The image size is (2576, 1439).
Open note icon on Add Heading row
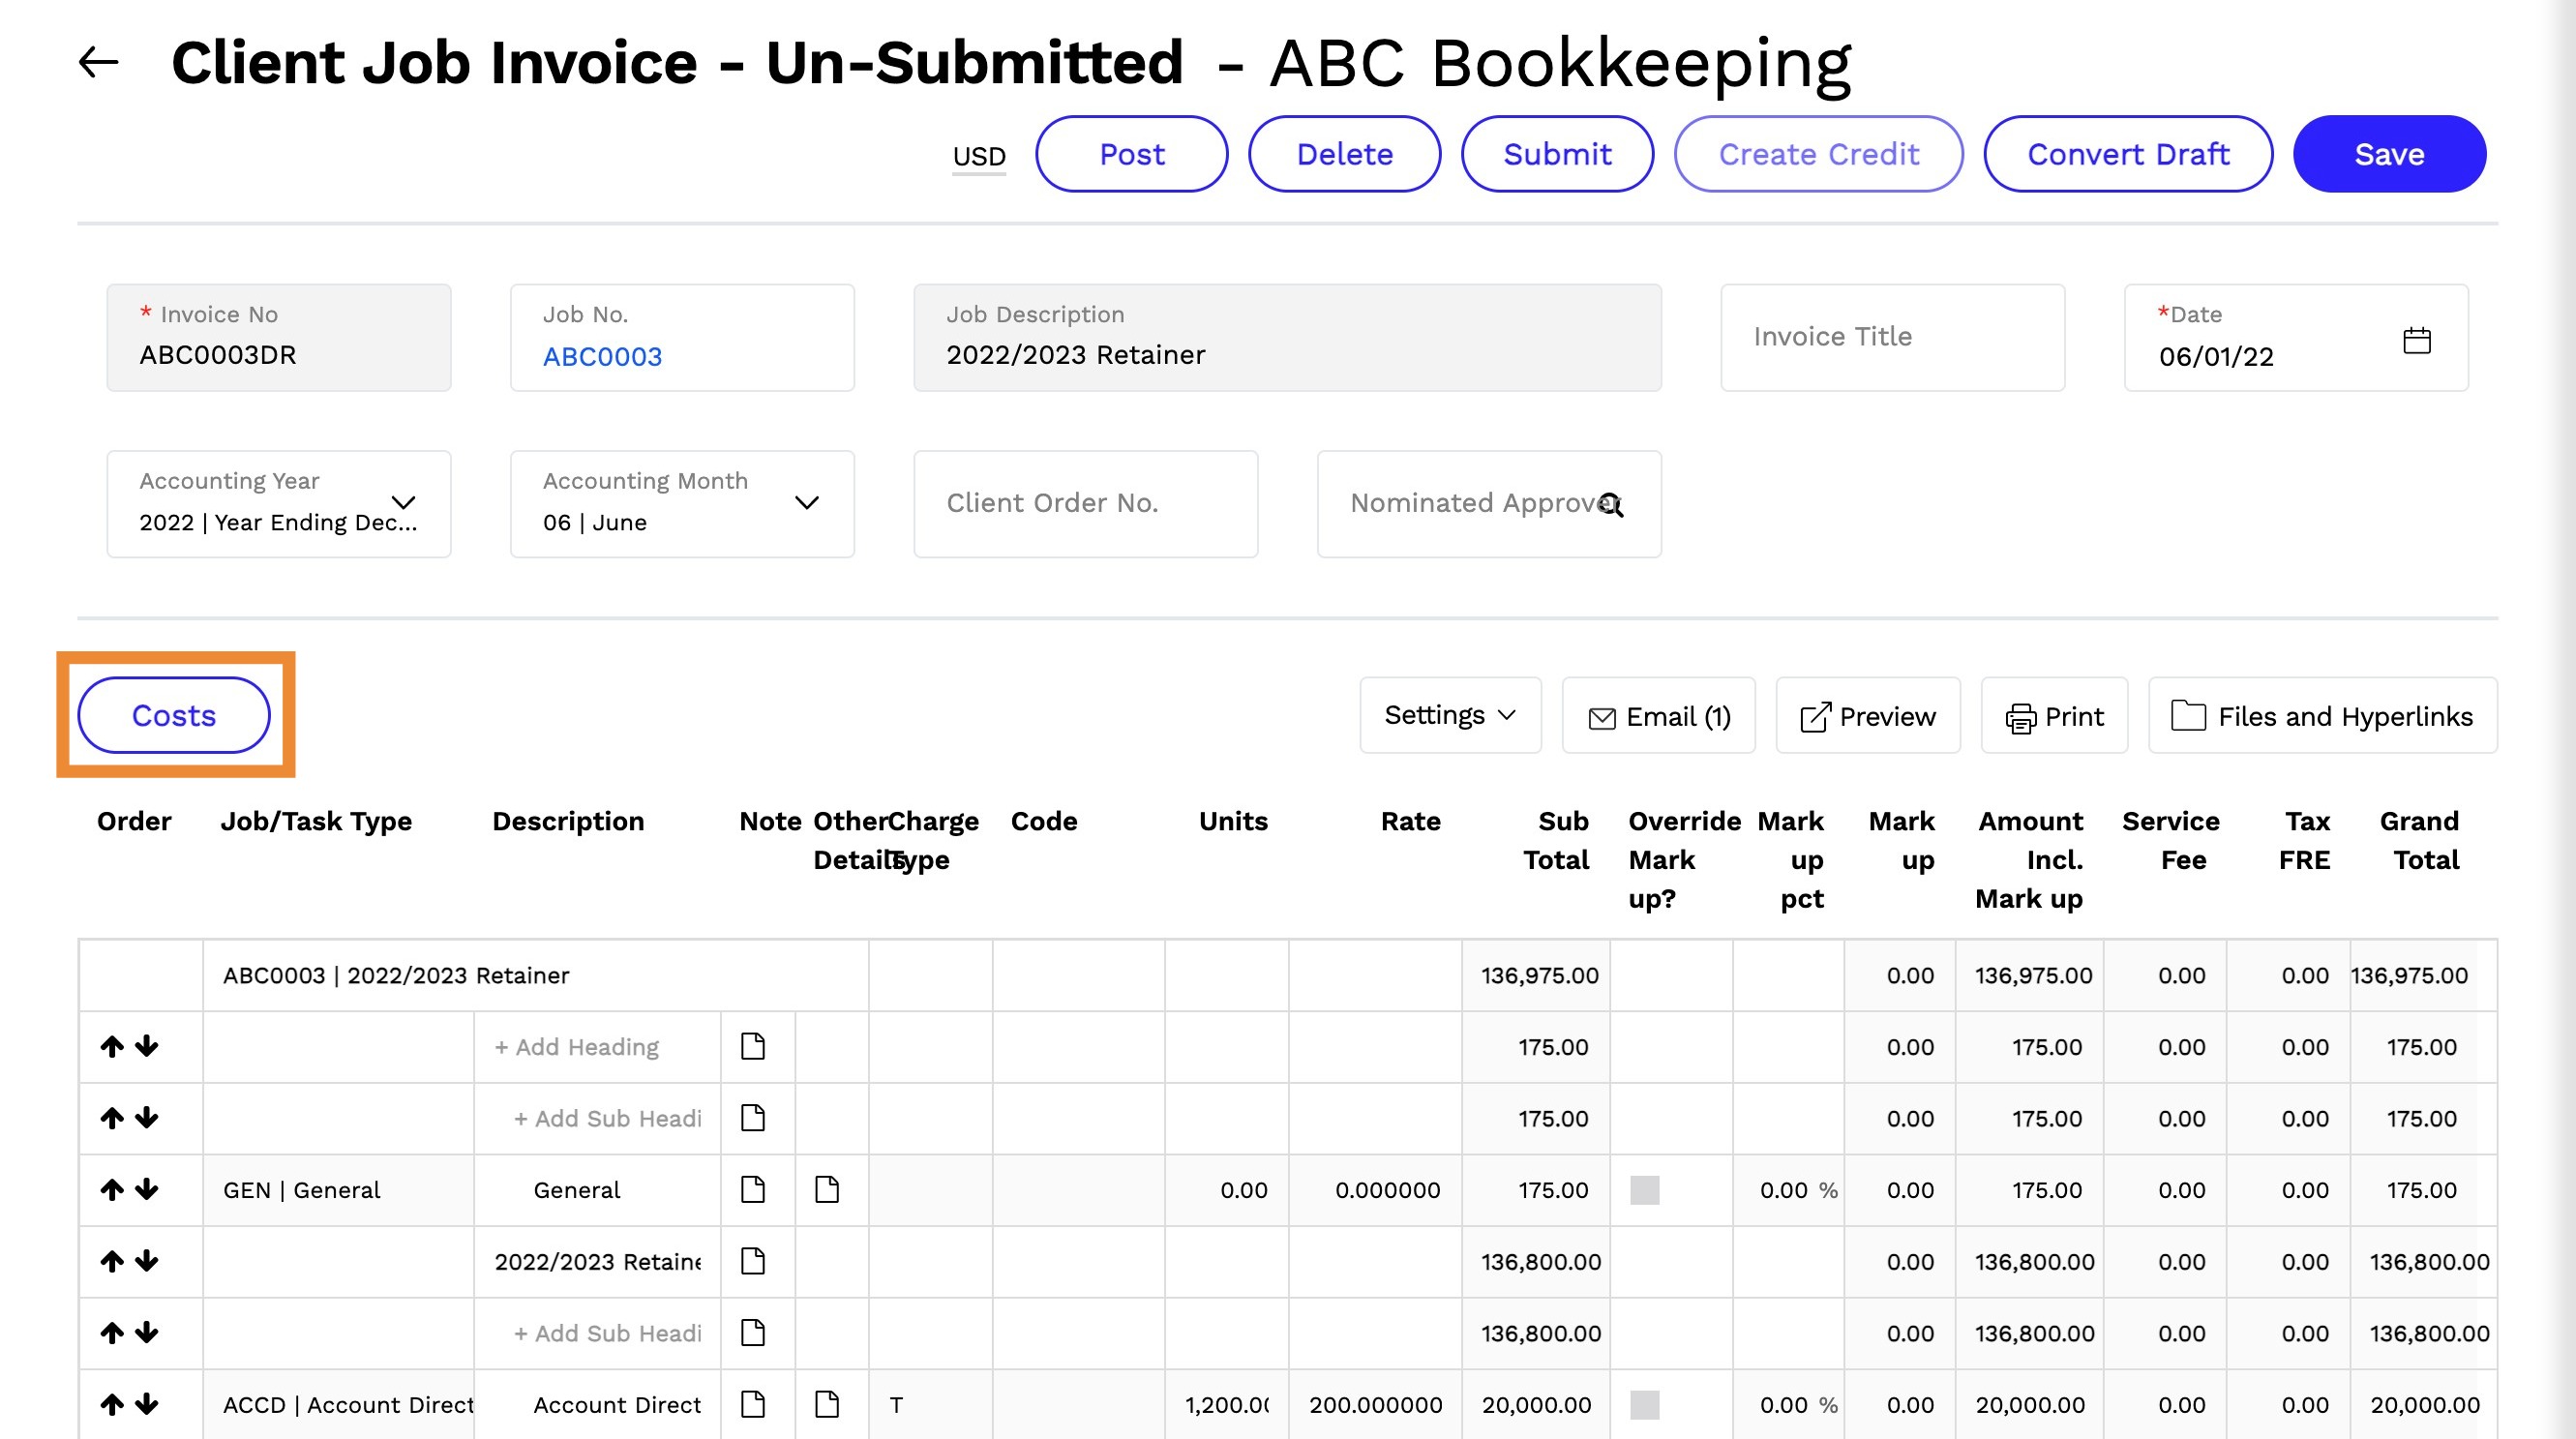click(x=752, y=1046)
